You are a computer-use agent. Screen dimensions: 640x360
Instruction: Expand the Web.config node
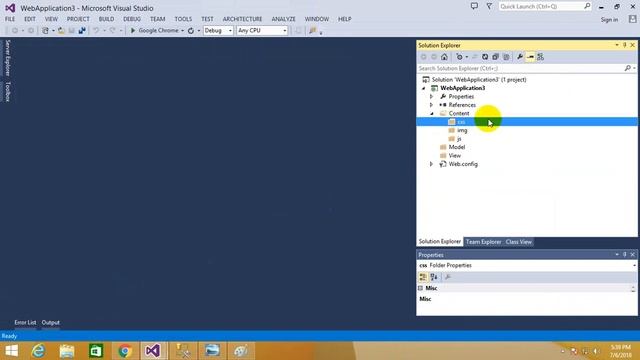tap(431, 164)
